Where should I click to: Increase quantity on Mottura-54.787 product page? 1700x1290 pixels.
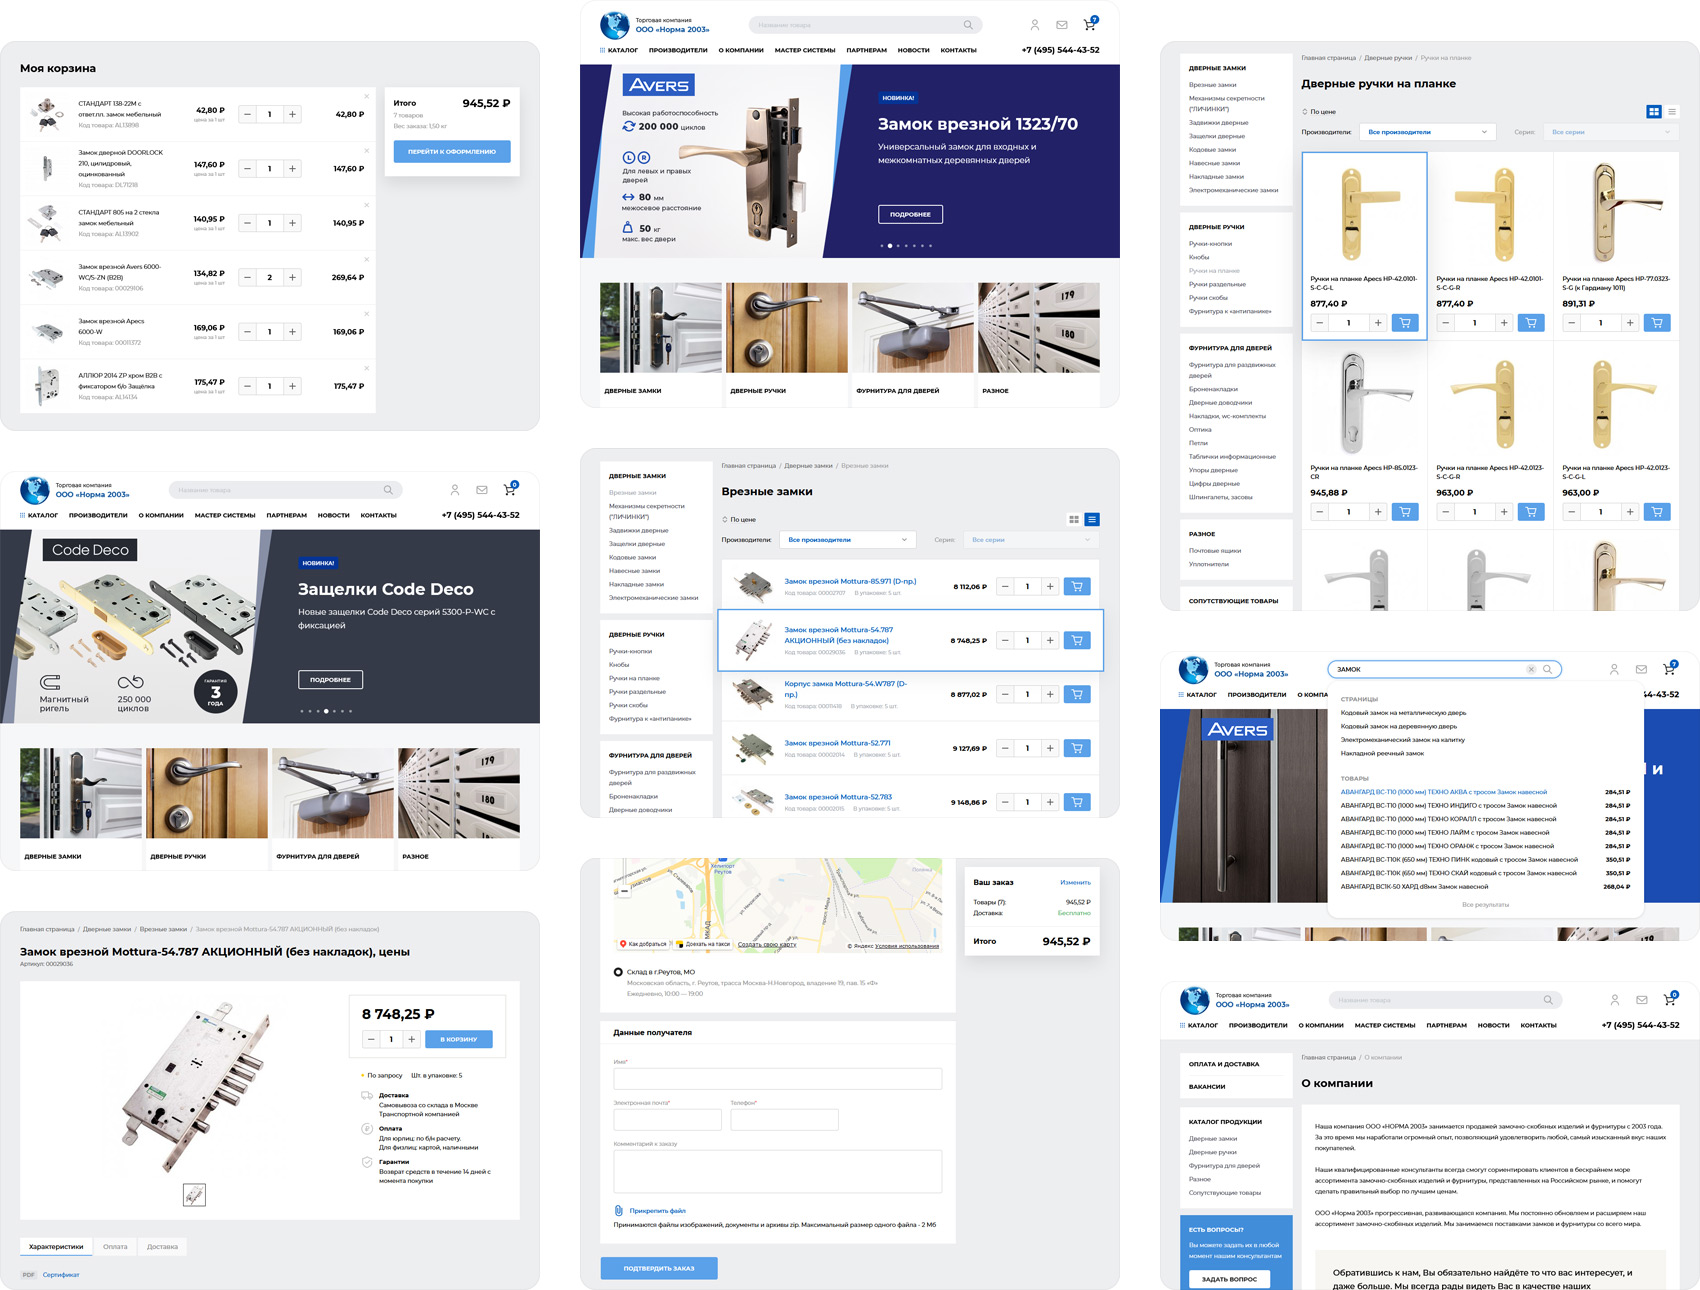pyautogui.click(x=411, y=1039)
